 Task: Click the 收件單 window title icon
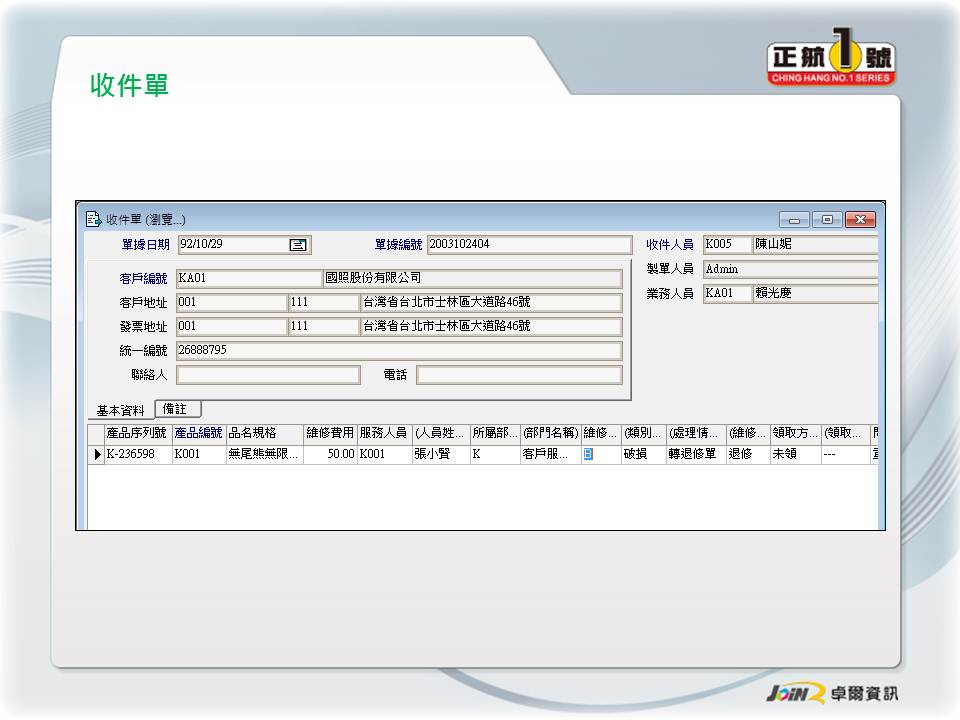93,219
